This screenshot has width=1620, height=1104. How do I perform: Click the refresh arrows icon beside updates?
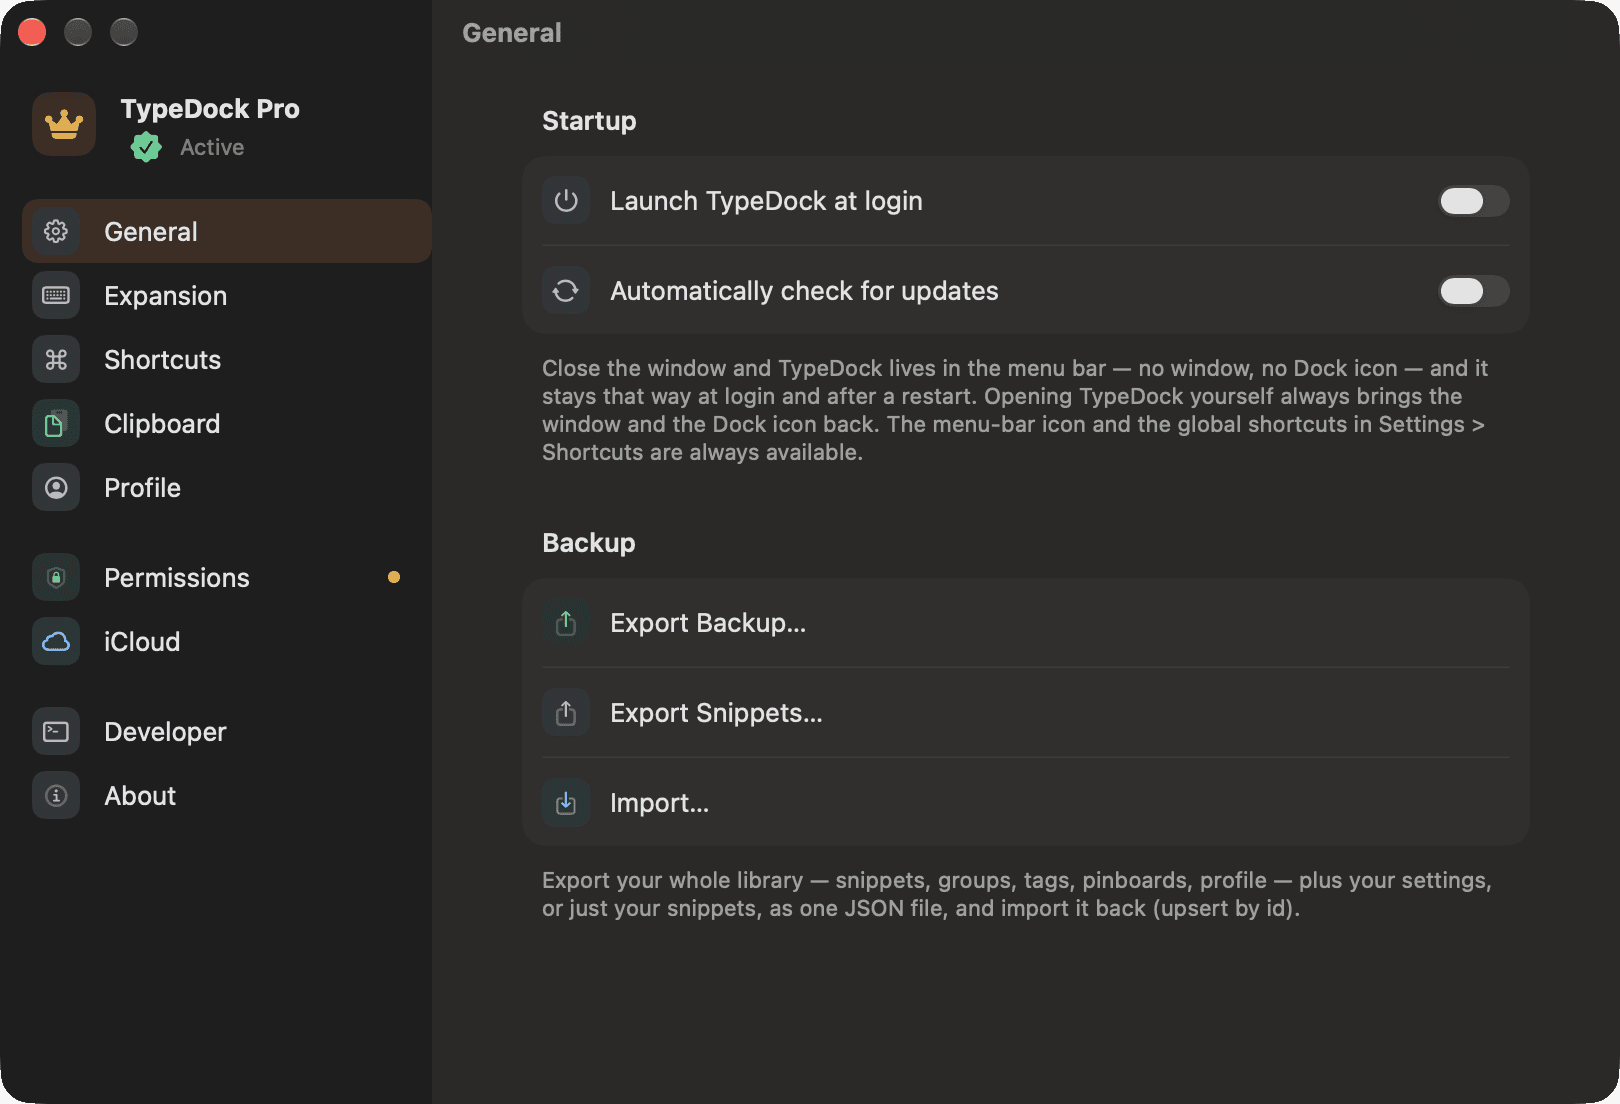tap(566, 290)
